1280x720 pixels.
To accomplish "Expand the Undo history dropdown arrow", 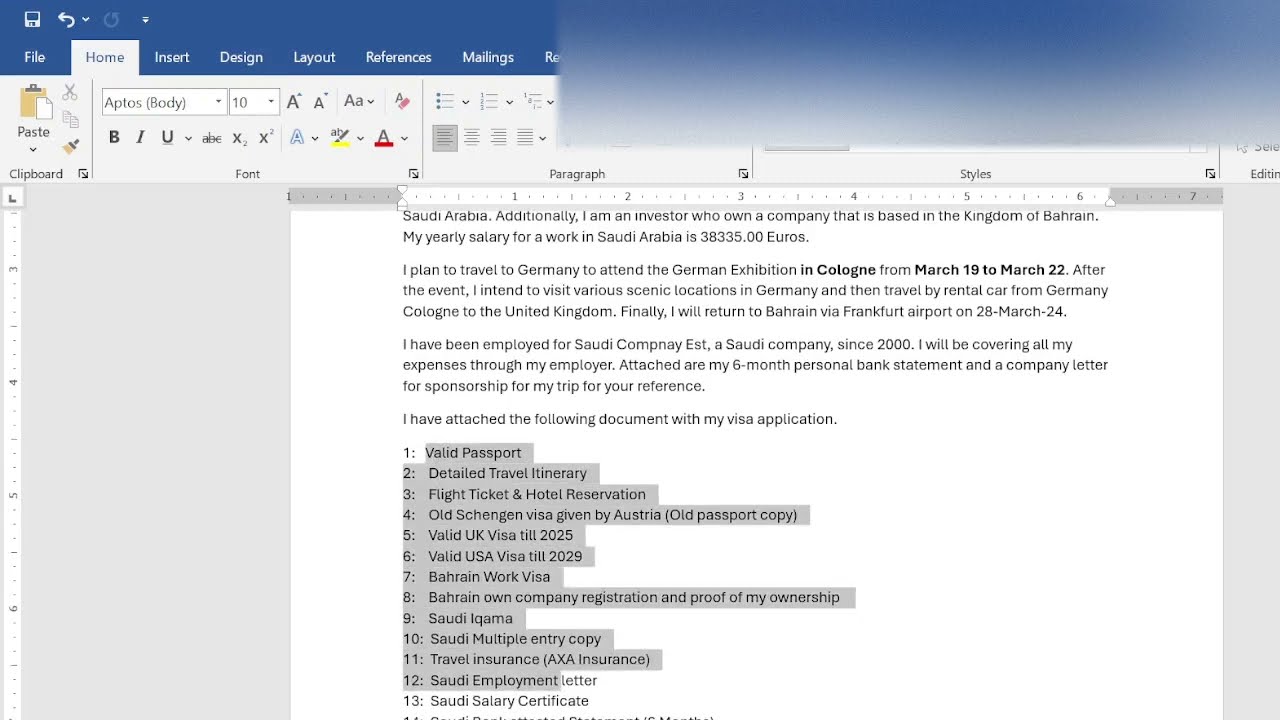I will coord(86,19).
